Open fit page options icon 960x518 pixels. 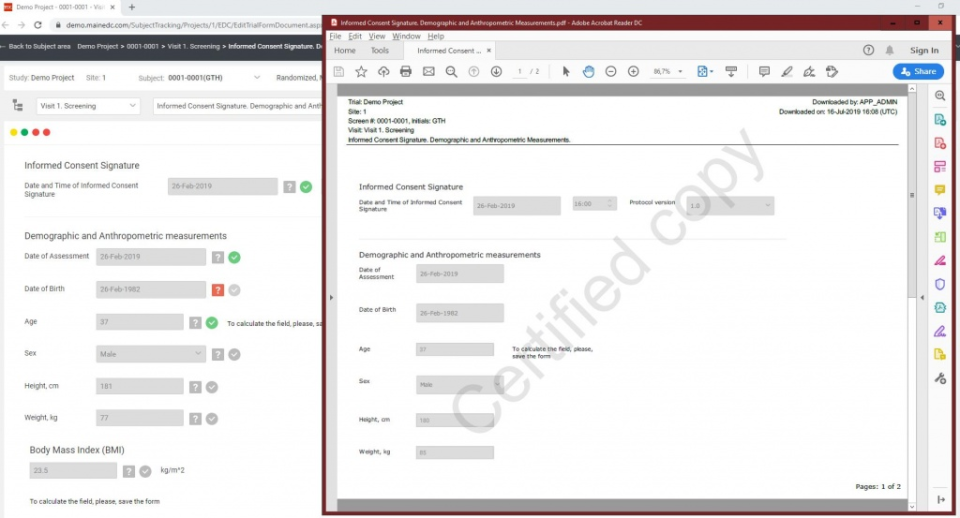coord(705,72)
